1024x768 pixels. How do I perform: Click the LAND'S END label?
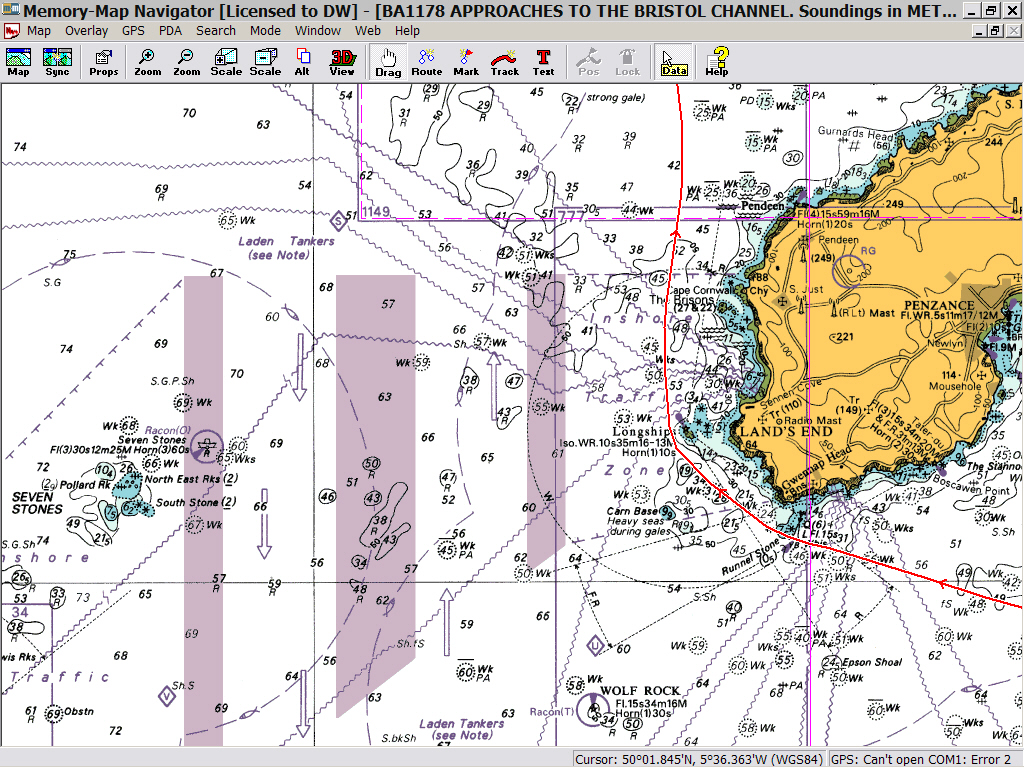[x=786, y=431]
